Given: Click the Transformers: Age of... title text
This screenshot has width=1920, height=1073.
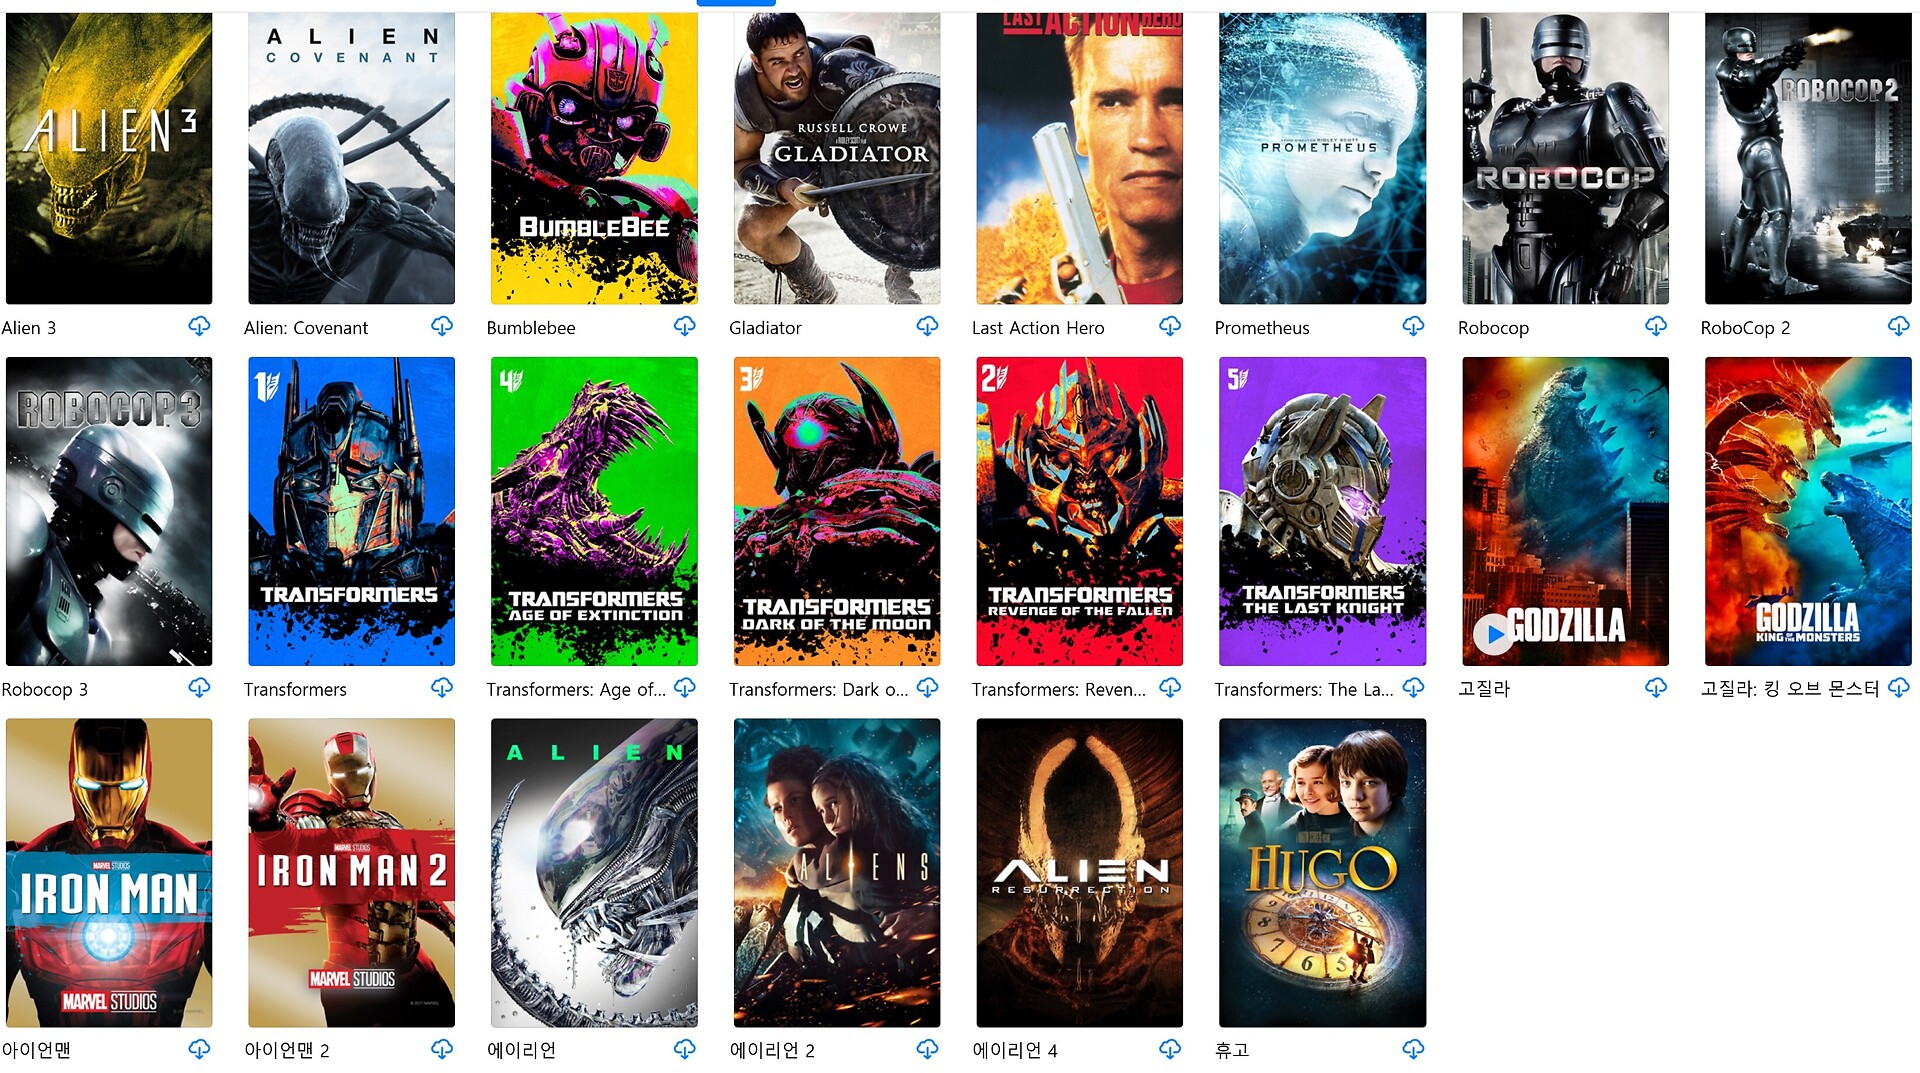Looking at the screenshot, I should click(x=576, y=690).
